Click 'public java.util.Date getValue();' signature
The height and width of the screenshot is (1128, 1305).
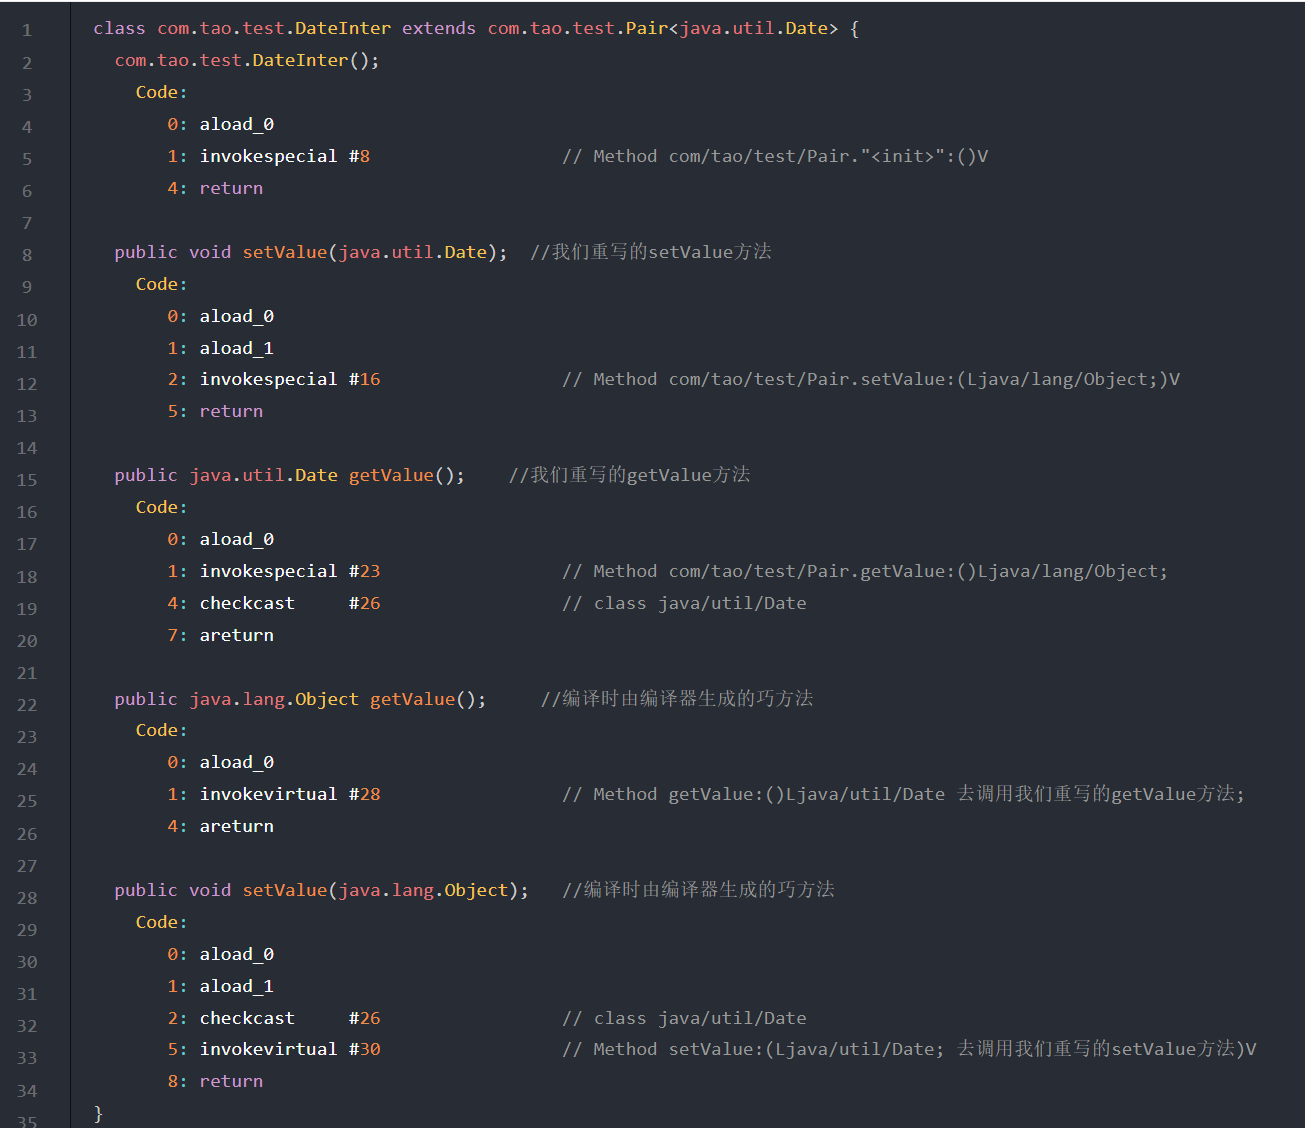(x=290, y=476)
